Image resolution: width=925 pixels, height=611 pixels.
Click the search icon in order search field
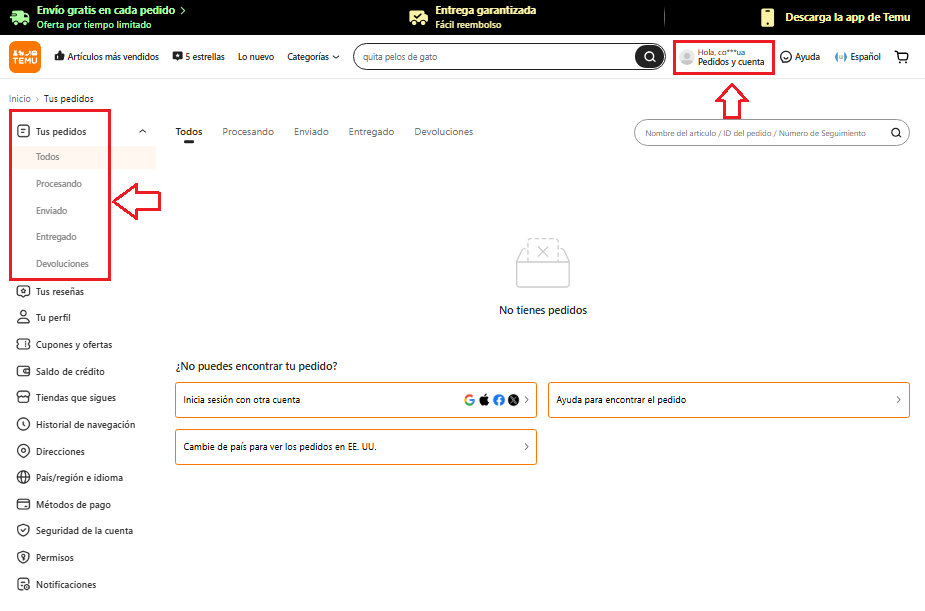coord(896,133)
